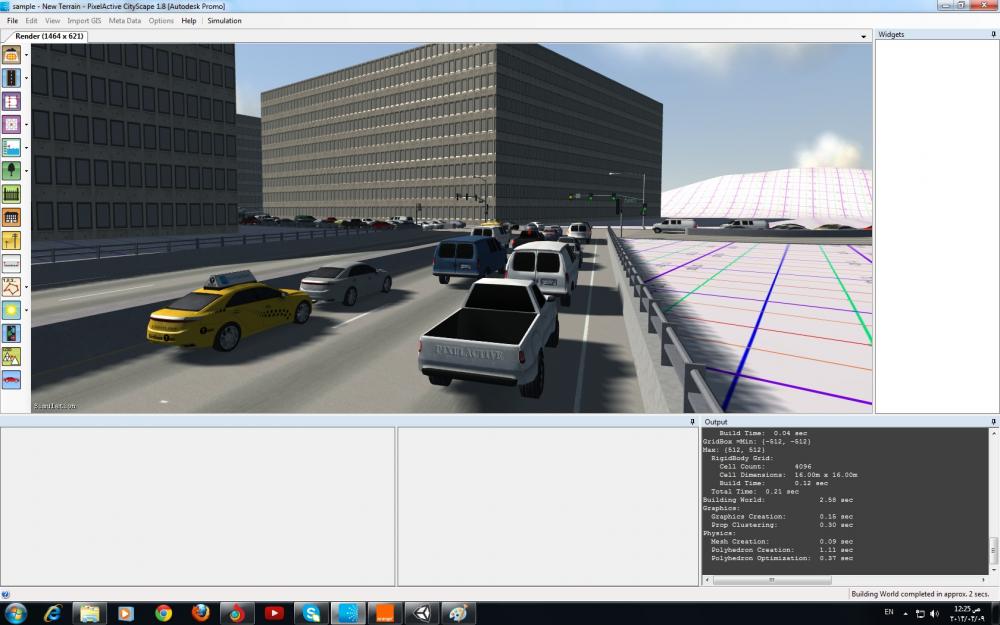The image size is (1000, 625).
Task: Select the road tool icon
Action: [x=11, y=78]
